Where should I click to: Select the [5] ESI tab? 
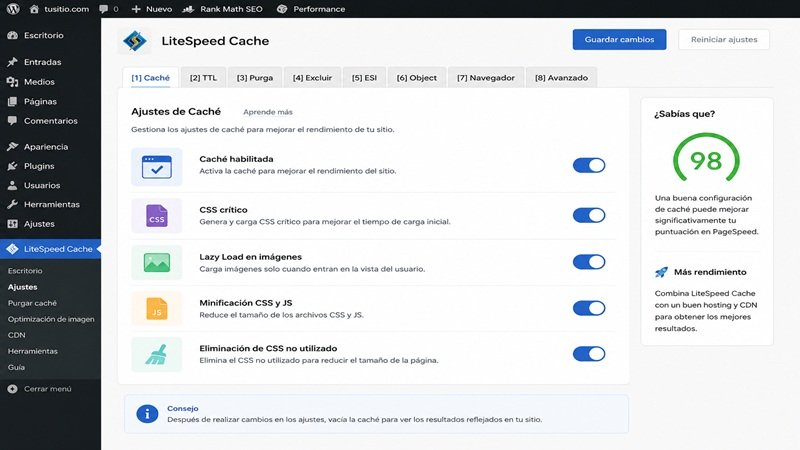364,78
